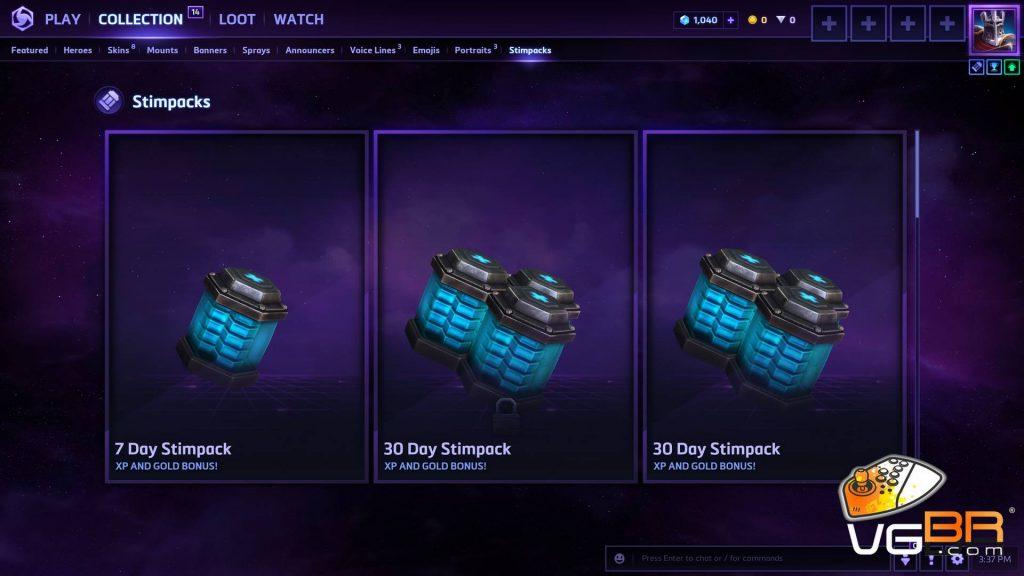Open the knight player portrait
The image size is (1024, 576).
(993, 30)
